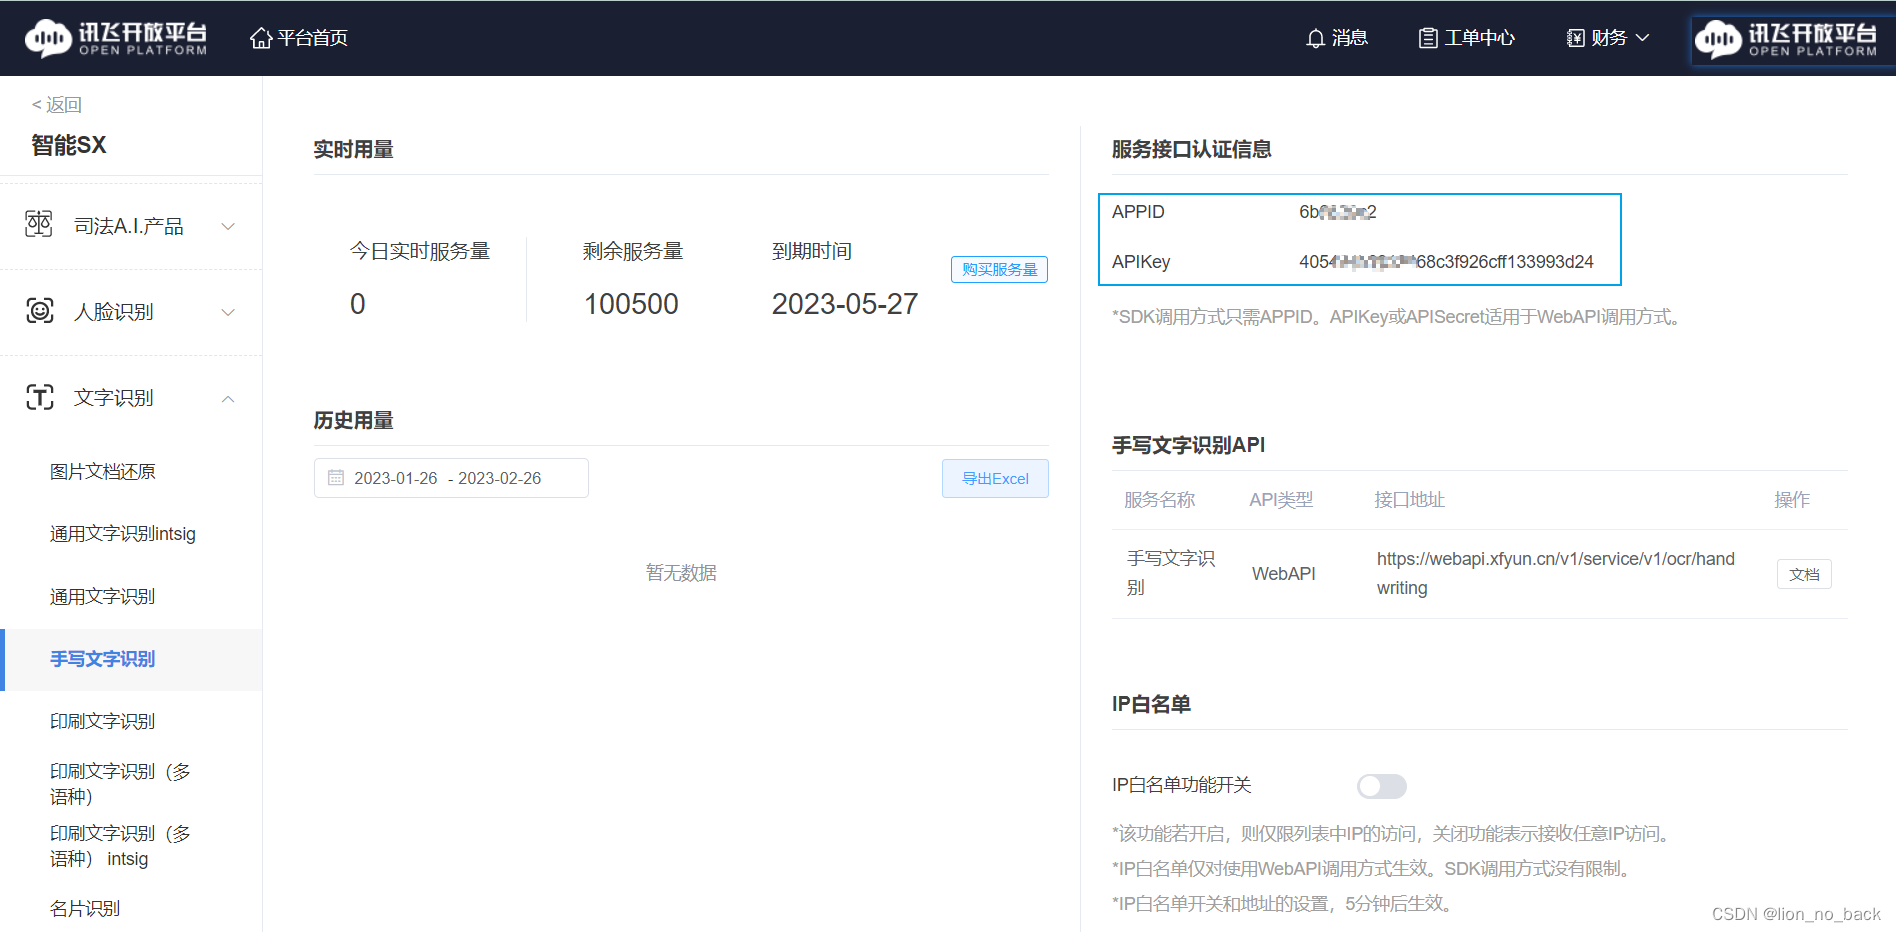The height and width of the screenshot is (932, 1896).
Task: Click the remaining quota 100500
Action: [x=631, y=304]
